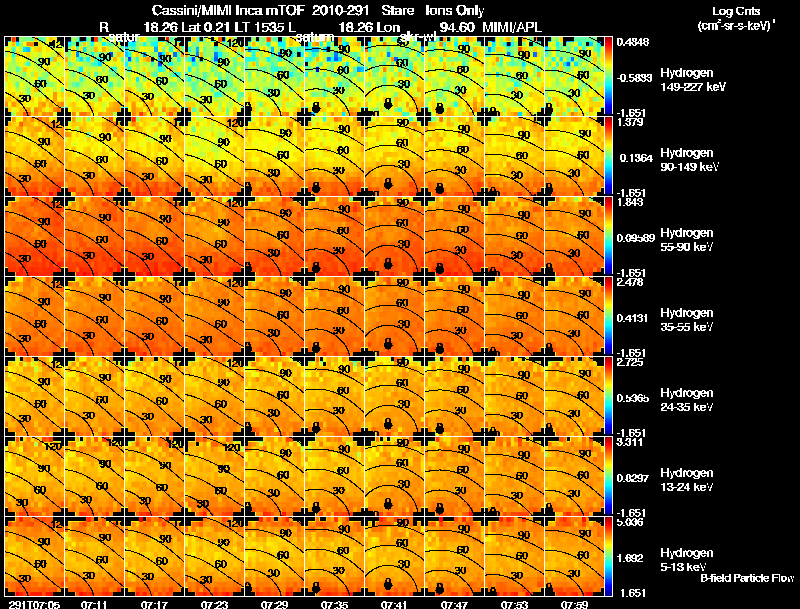Open the 55-90 keV image panel at 07:29

[274, 236]
